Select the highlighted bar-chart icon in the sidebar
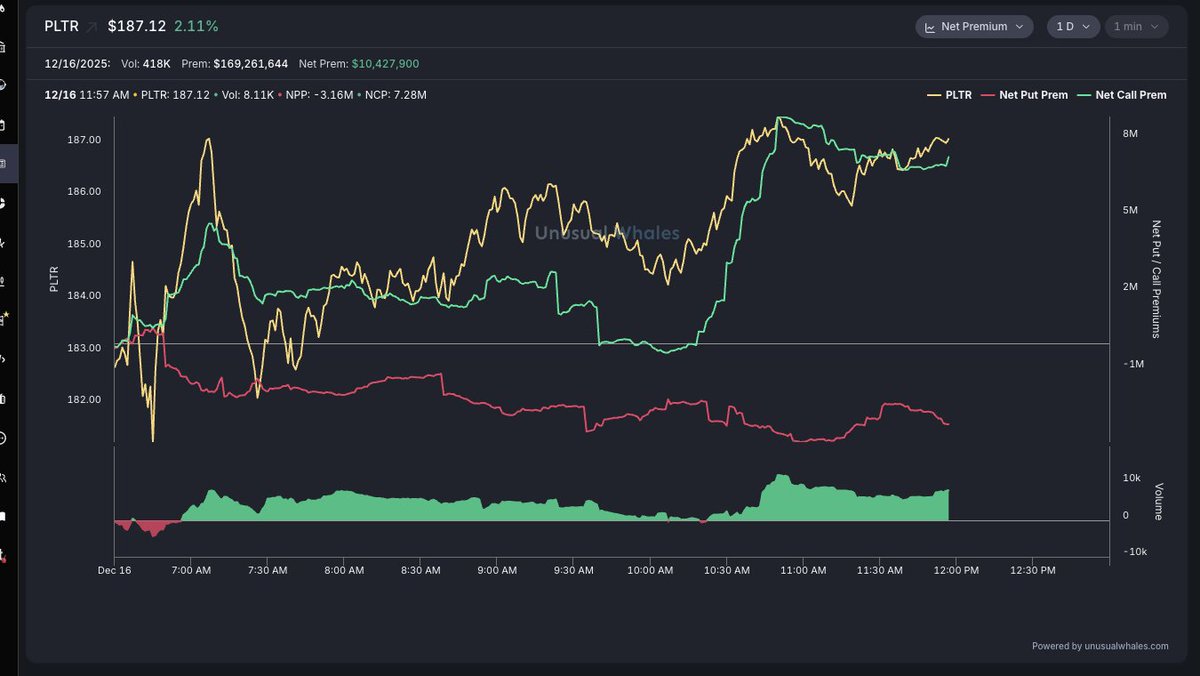This screenshot has height=676, width=1200. tap(8, 164)
